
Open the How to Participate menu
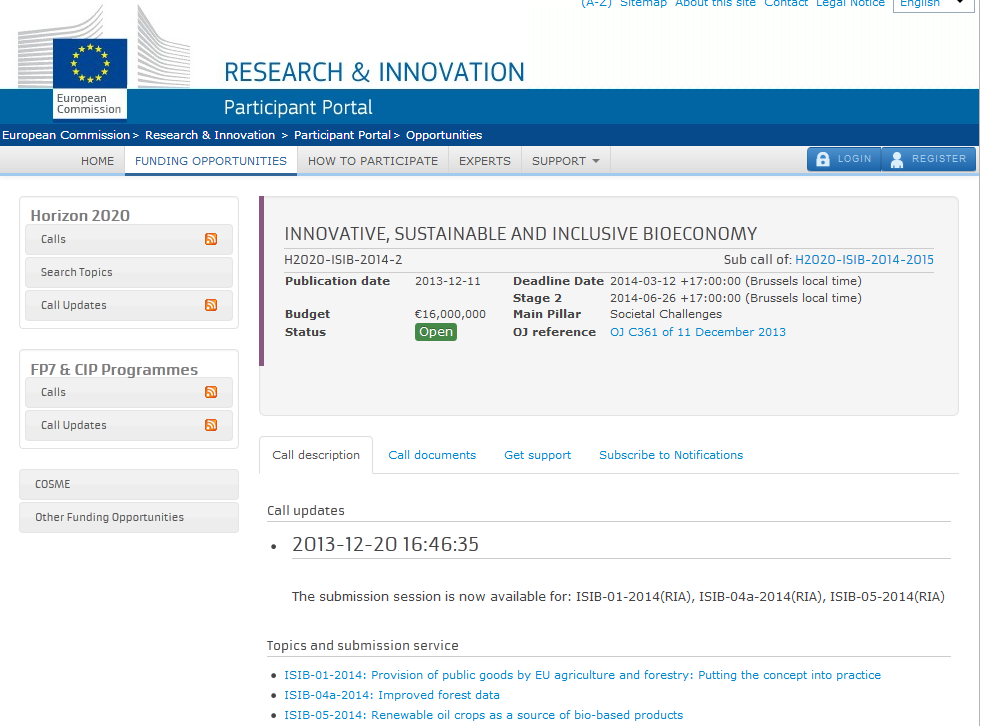[x=373, y=161]
